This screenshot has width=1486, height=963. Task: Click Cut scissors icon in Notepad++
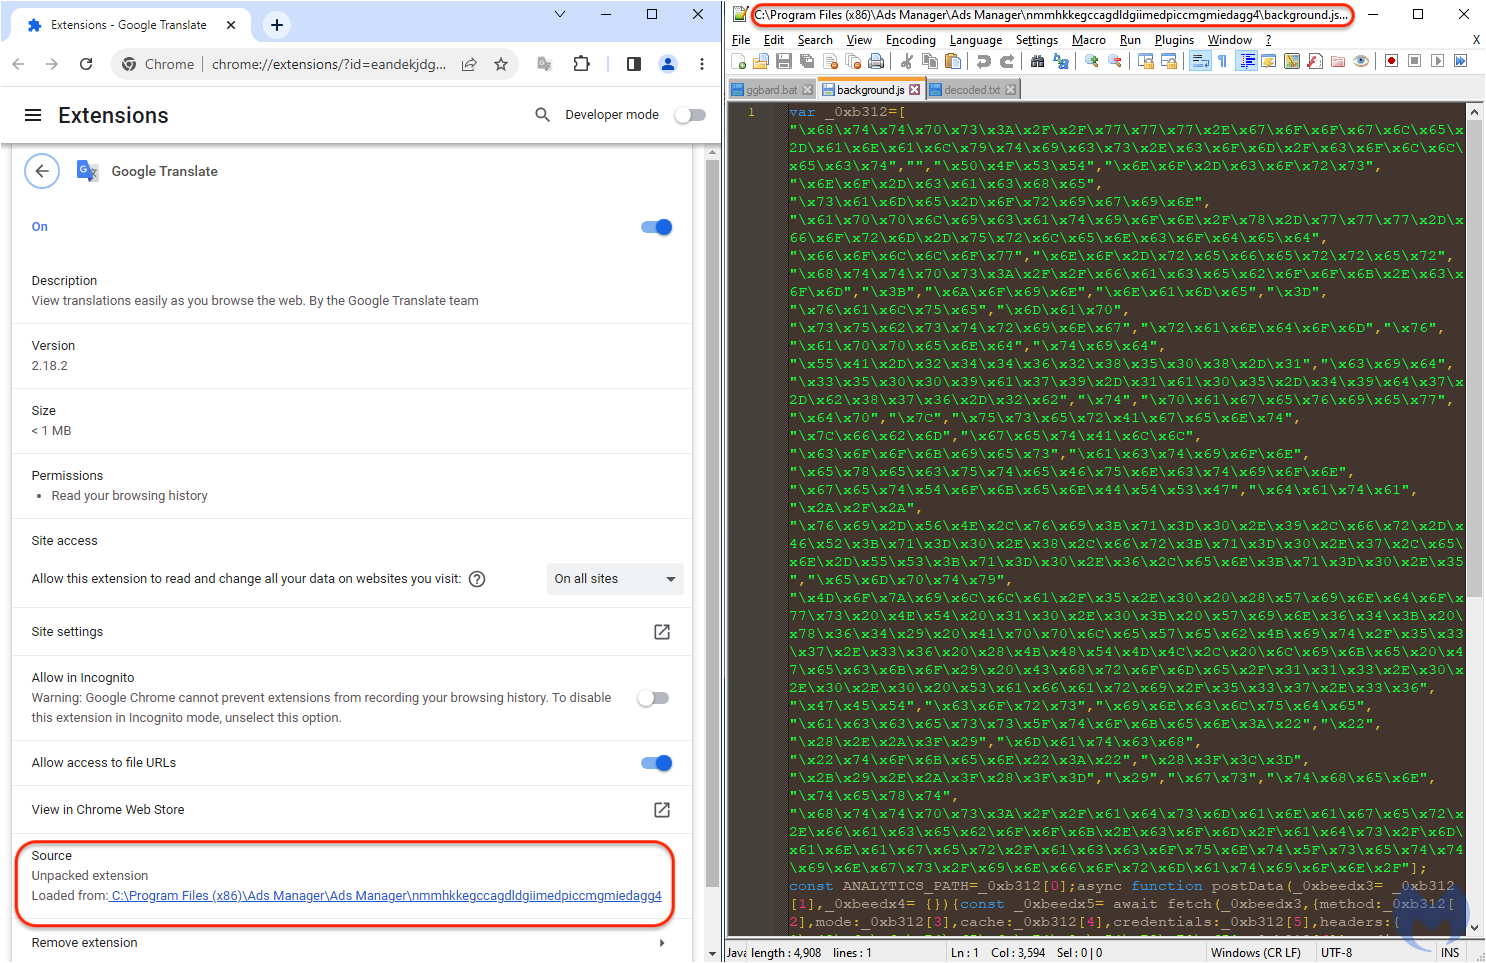[x=907, y=61]
